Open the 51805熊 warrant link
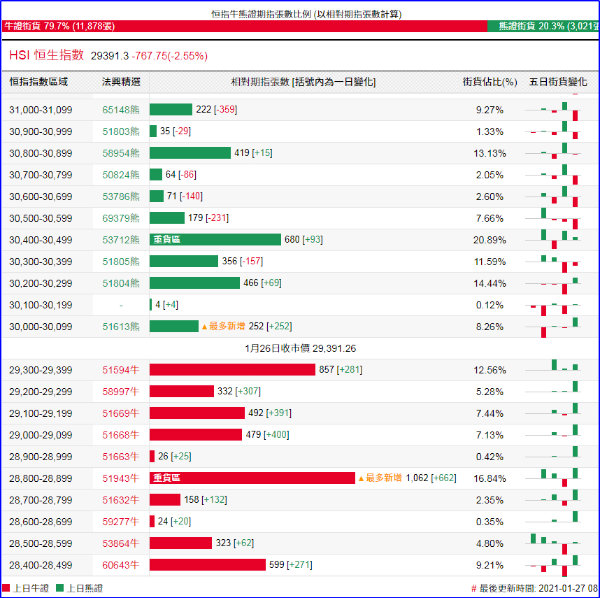The width and height of the screenshot is (600, 598). click(x=121, y=262)
